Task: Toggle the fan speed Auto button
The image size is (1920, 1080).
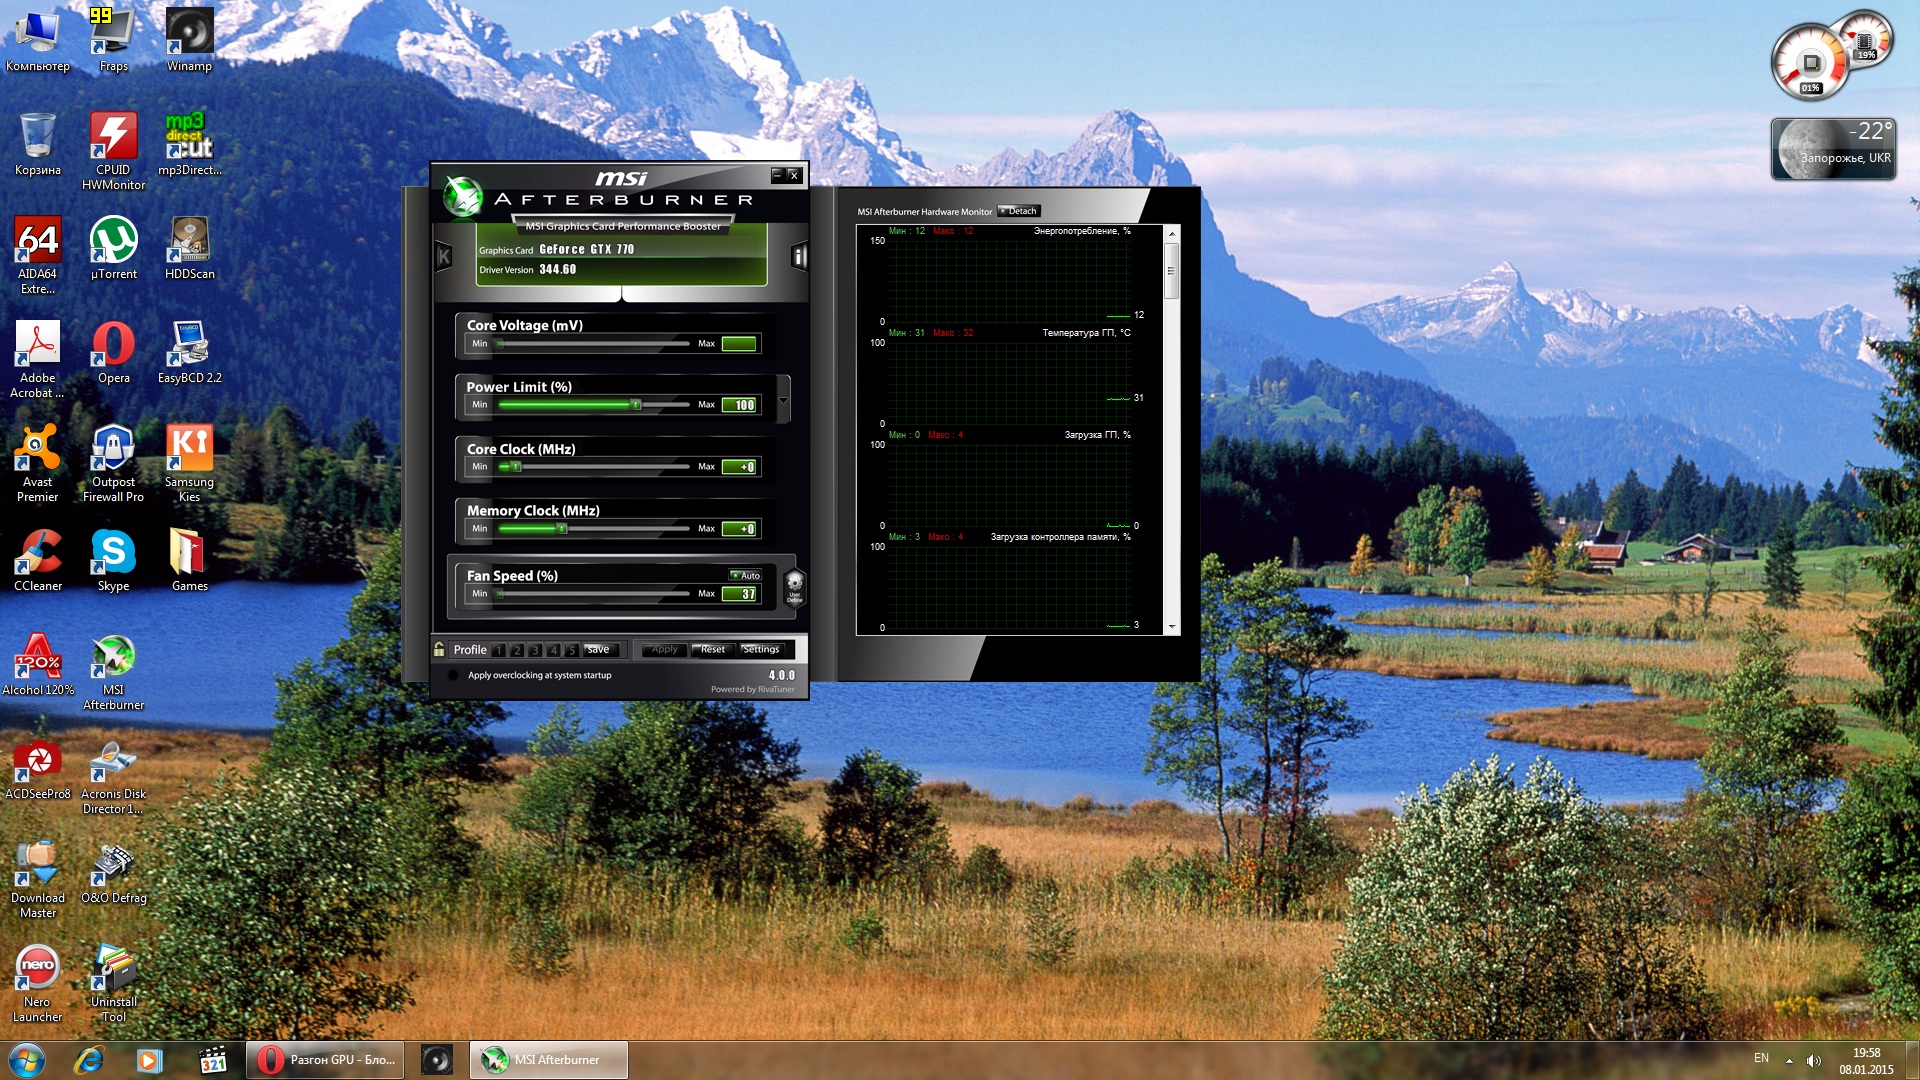Action: click(x=746, y=576)
